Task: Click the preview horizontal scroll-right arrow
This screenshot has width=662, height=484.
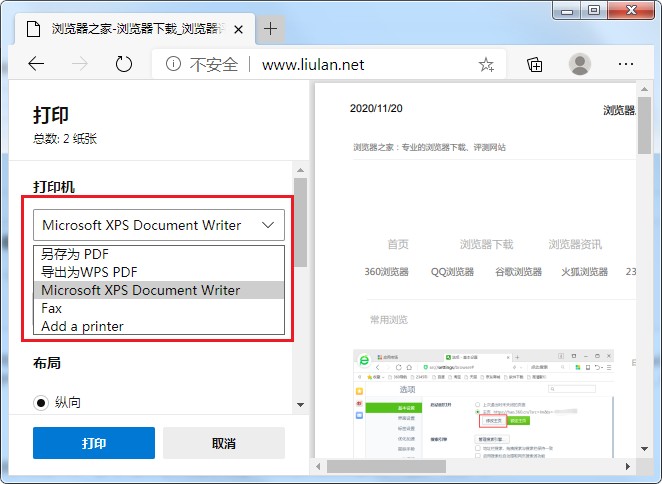Action: (x=628, y=466)
